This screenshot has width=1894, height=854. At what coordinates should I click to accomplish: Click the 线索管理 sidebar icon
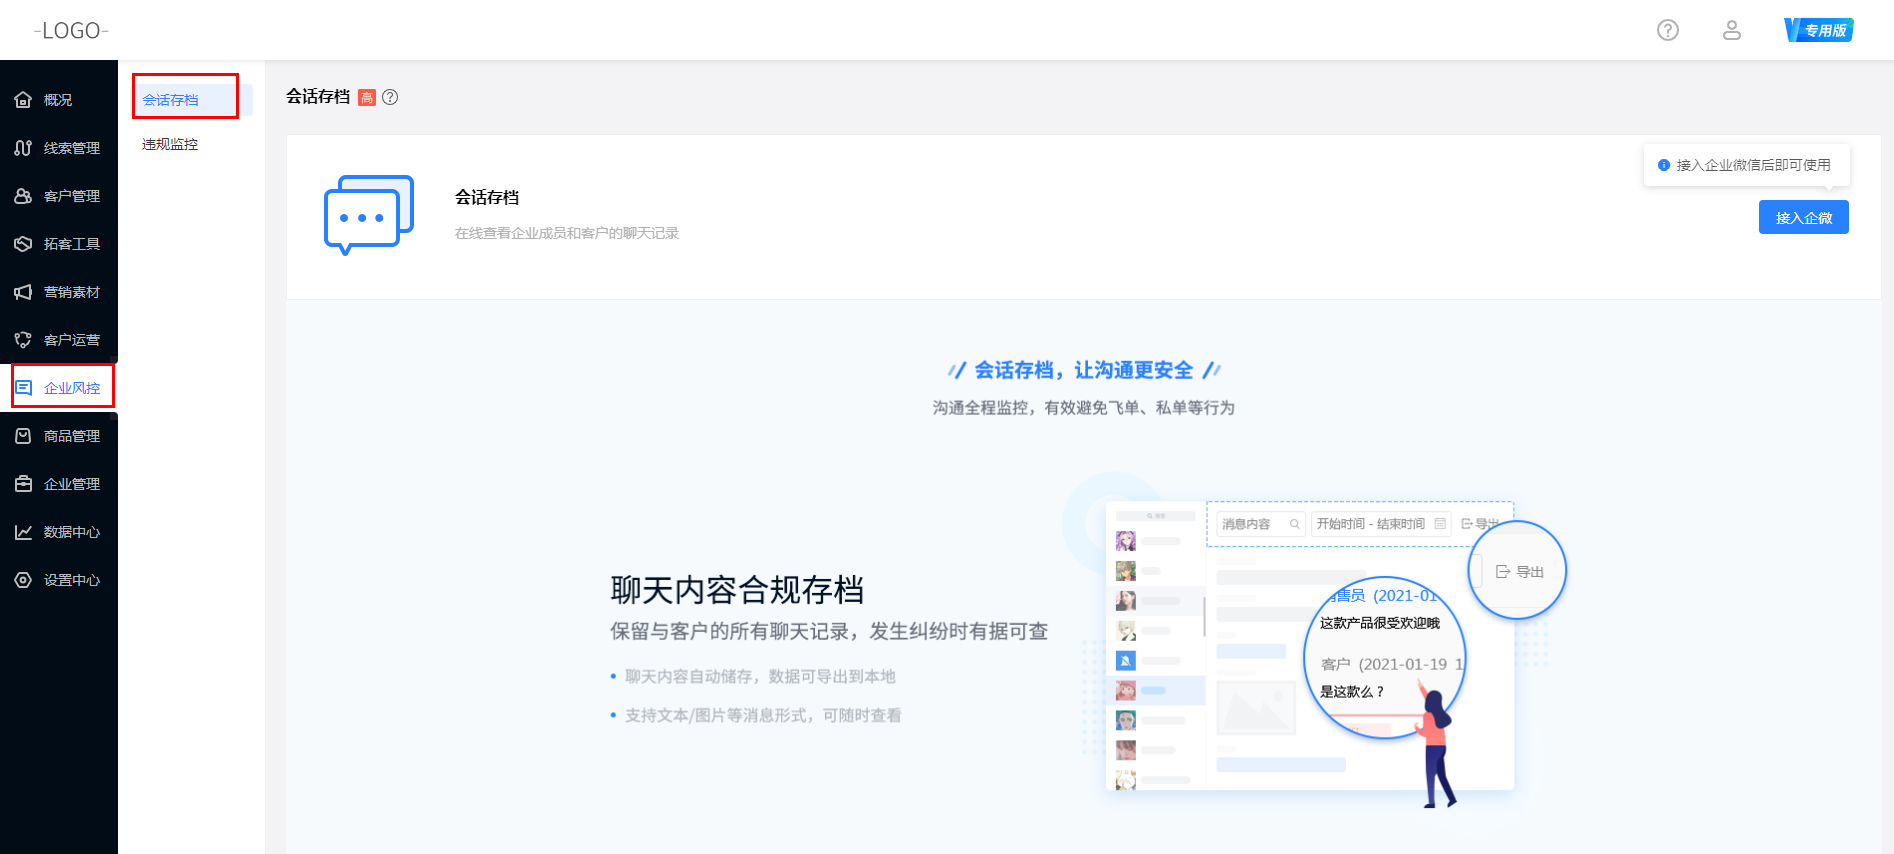point(23,148)
